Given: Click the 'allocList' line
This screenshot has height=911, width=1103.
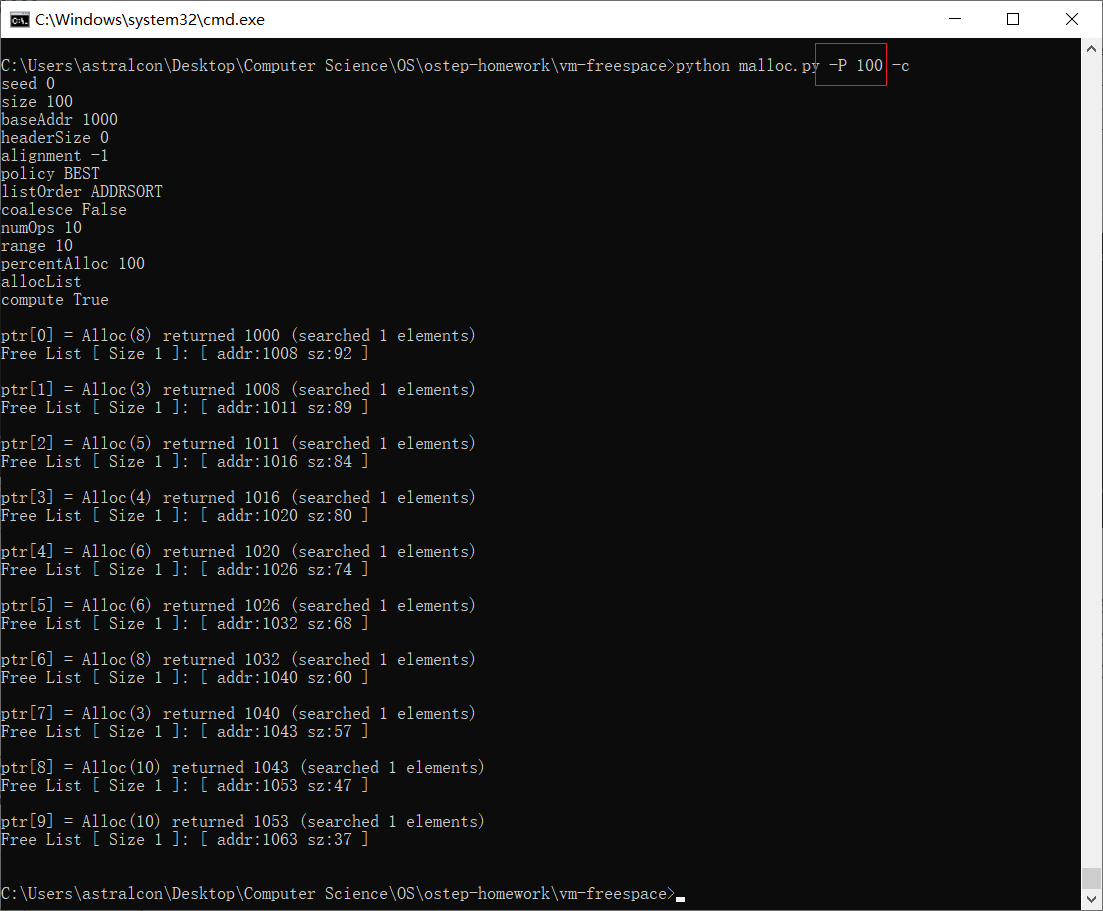Looking at the screenshot, I should point(42,282).
